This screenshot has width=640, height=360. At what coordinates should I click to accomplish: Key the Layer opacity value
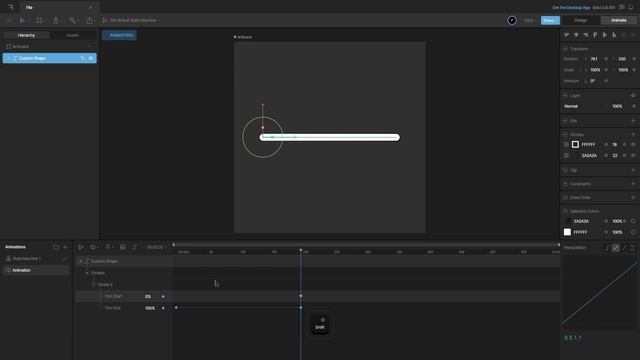click(634, 106)
